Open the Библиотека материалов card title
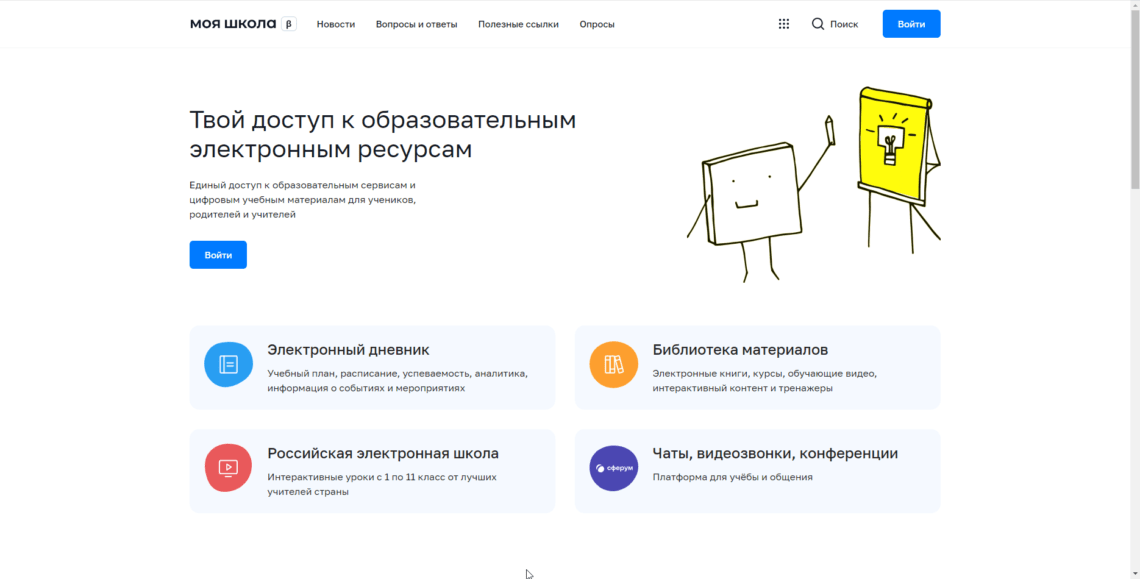 [740, 350]
